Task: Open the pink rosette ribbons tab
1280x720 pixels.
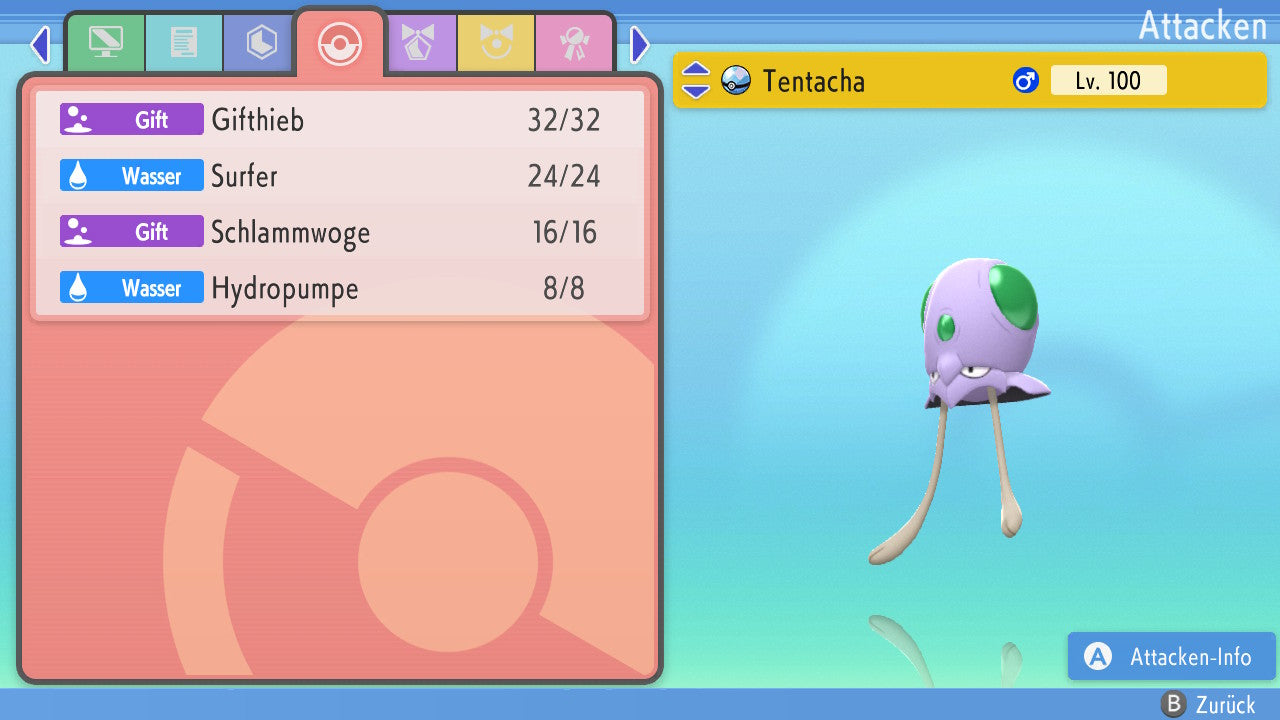Action: (x=573, y=43)
